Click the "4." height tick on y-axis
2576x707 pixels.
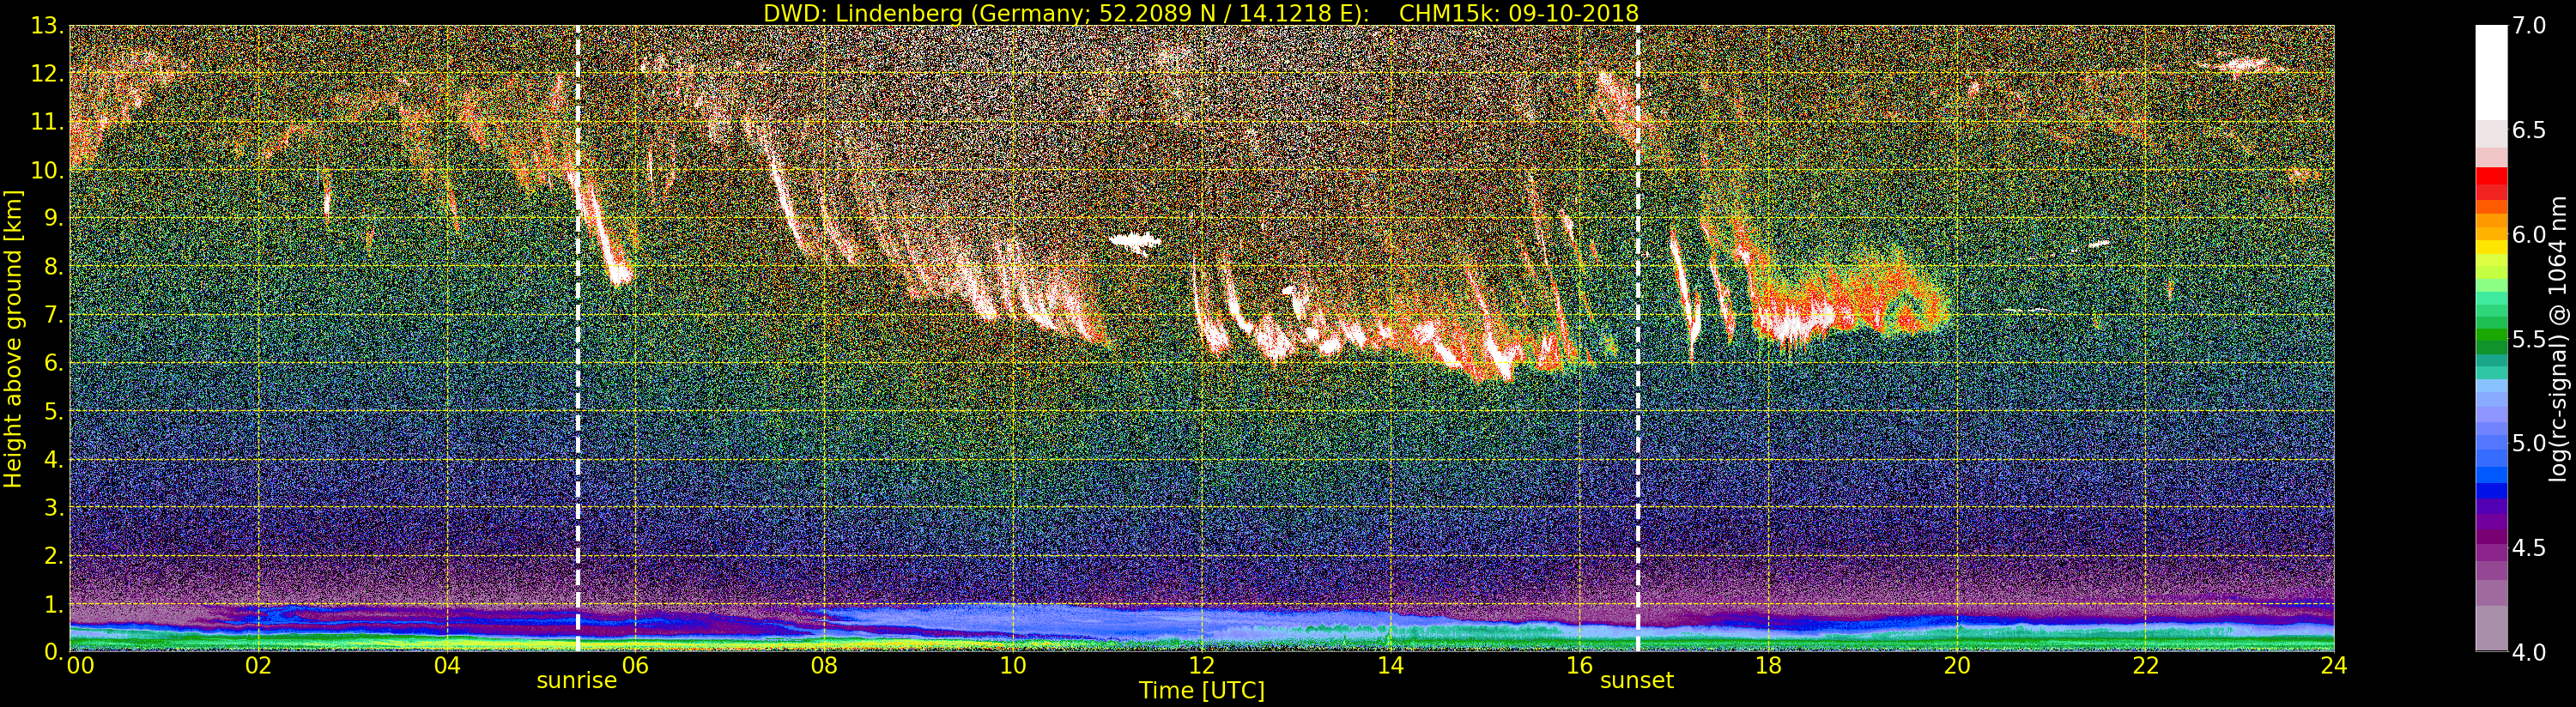click(x=53, y=460)
